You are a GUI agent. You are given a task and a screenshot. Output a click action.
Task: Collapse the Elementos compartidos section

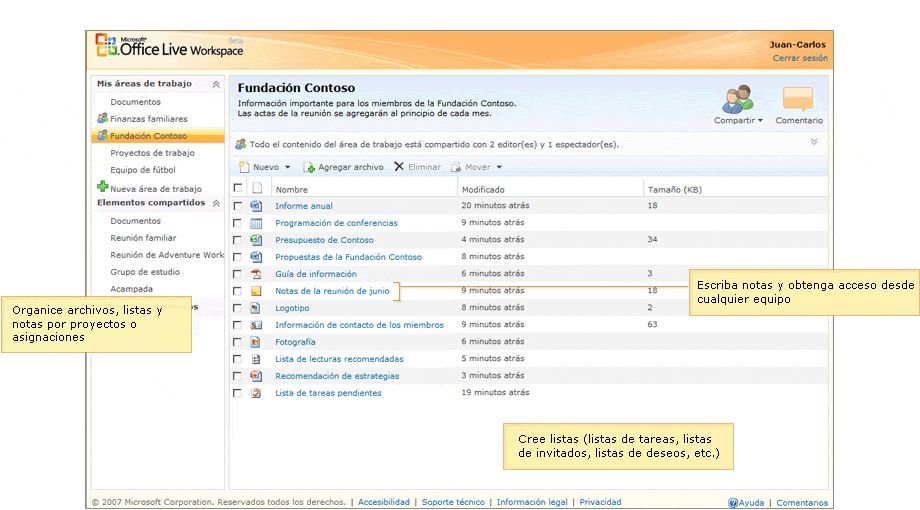216,203
